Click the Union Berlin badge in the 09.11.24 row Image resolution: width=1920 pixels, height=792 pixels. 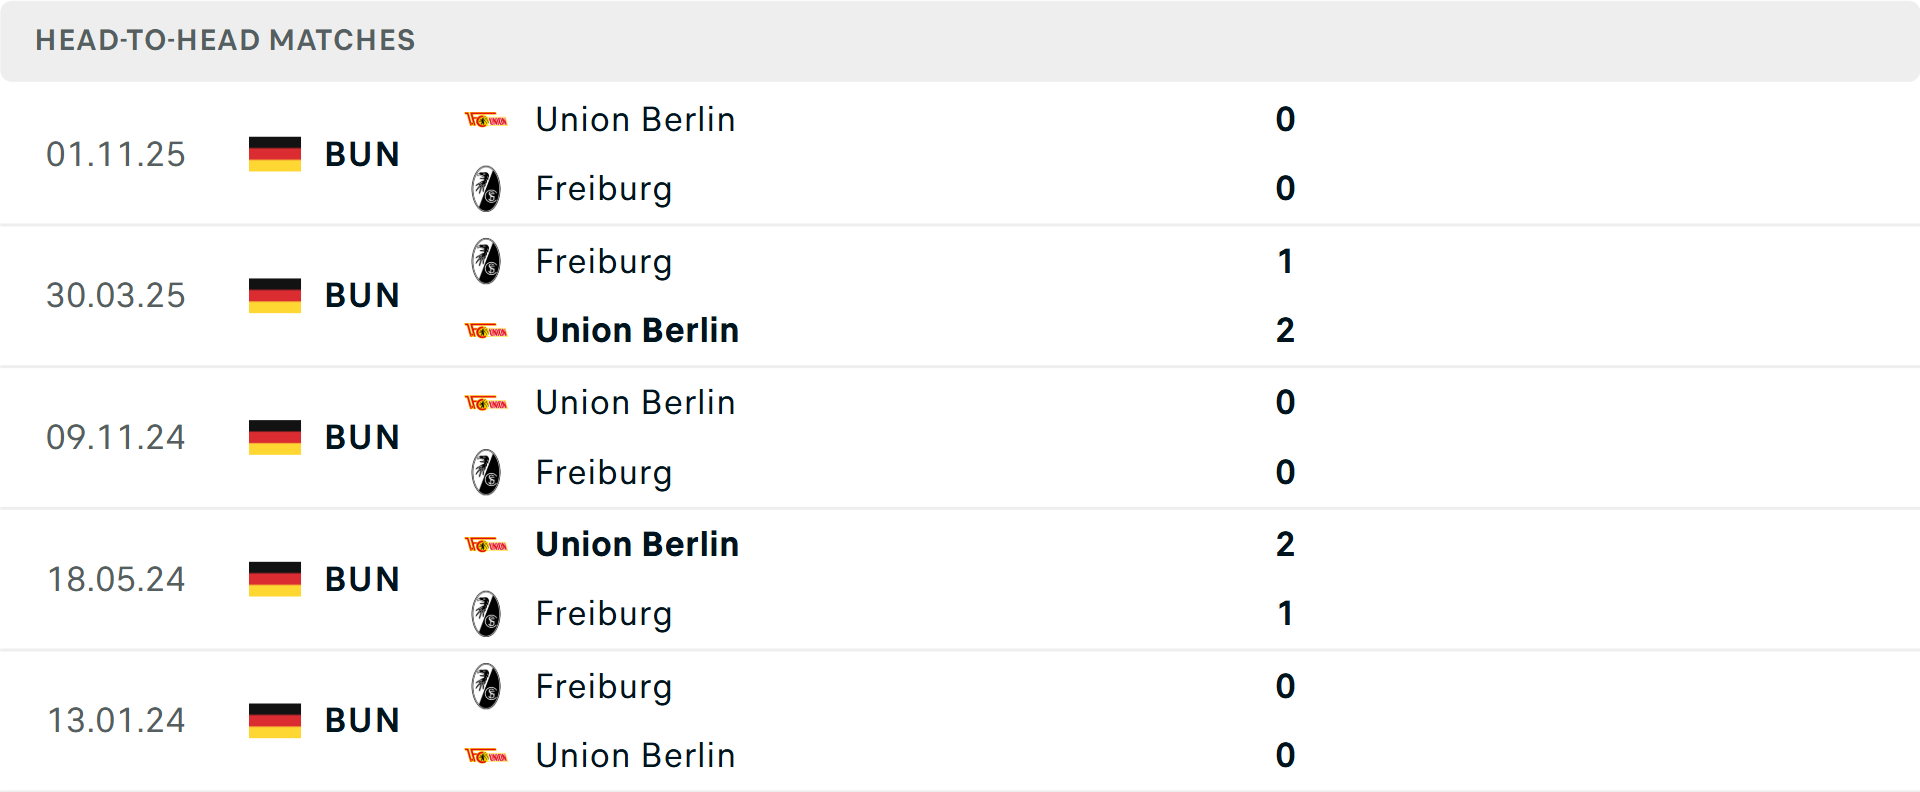click(487, 403)
